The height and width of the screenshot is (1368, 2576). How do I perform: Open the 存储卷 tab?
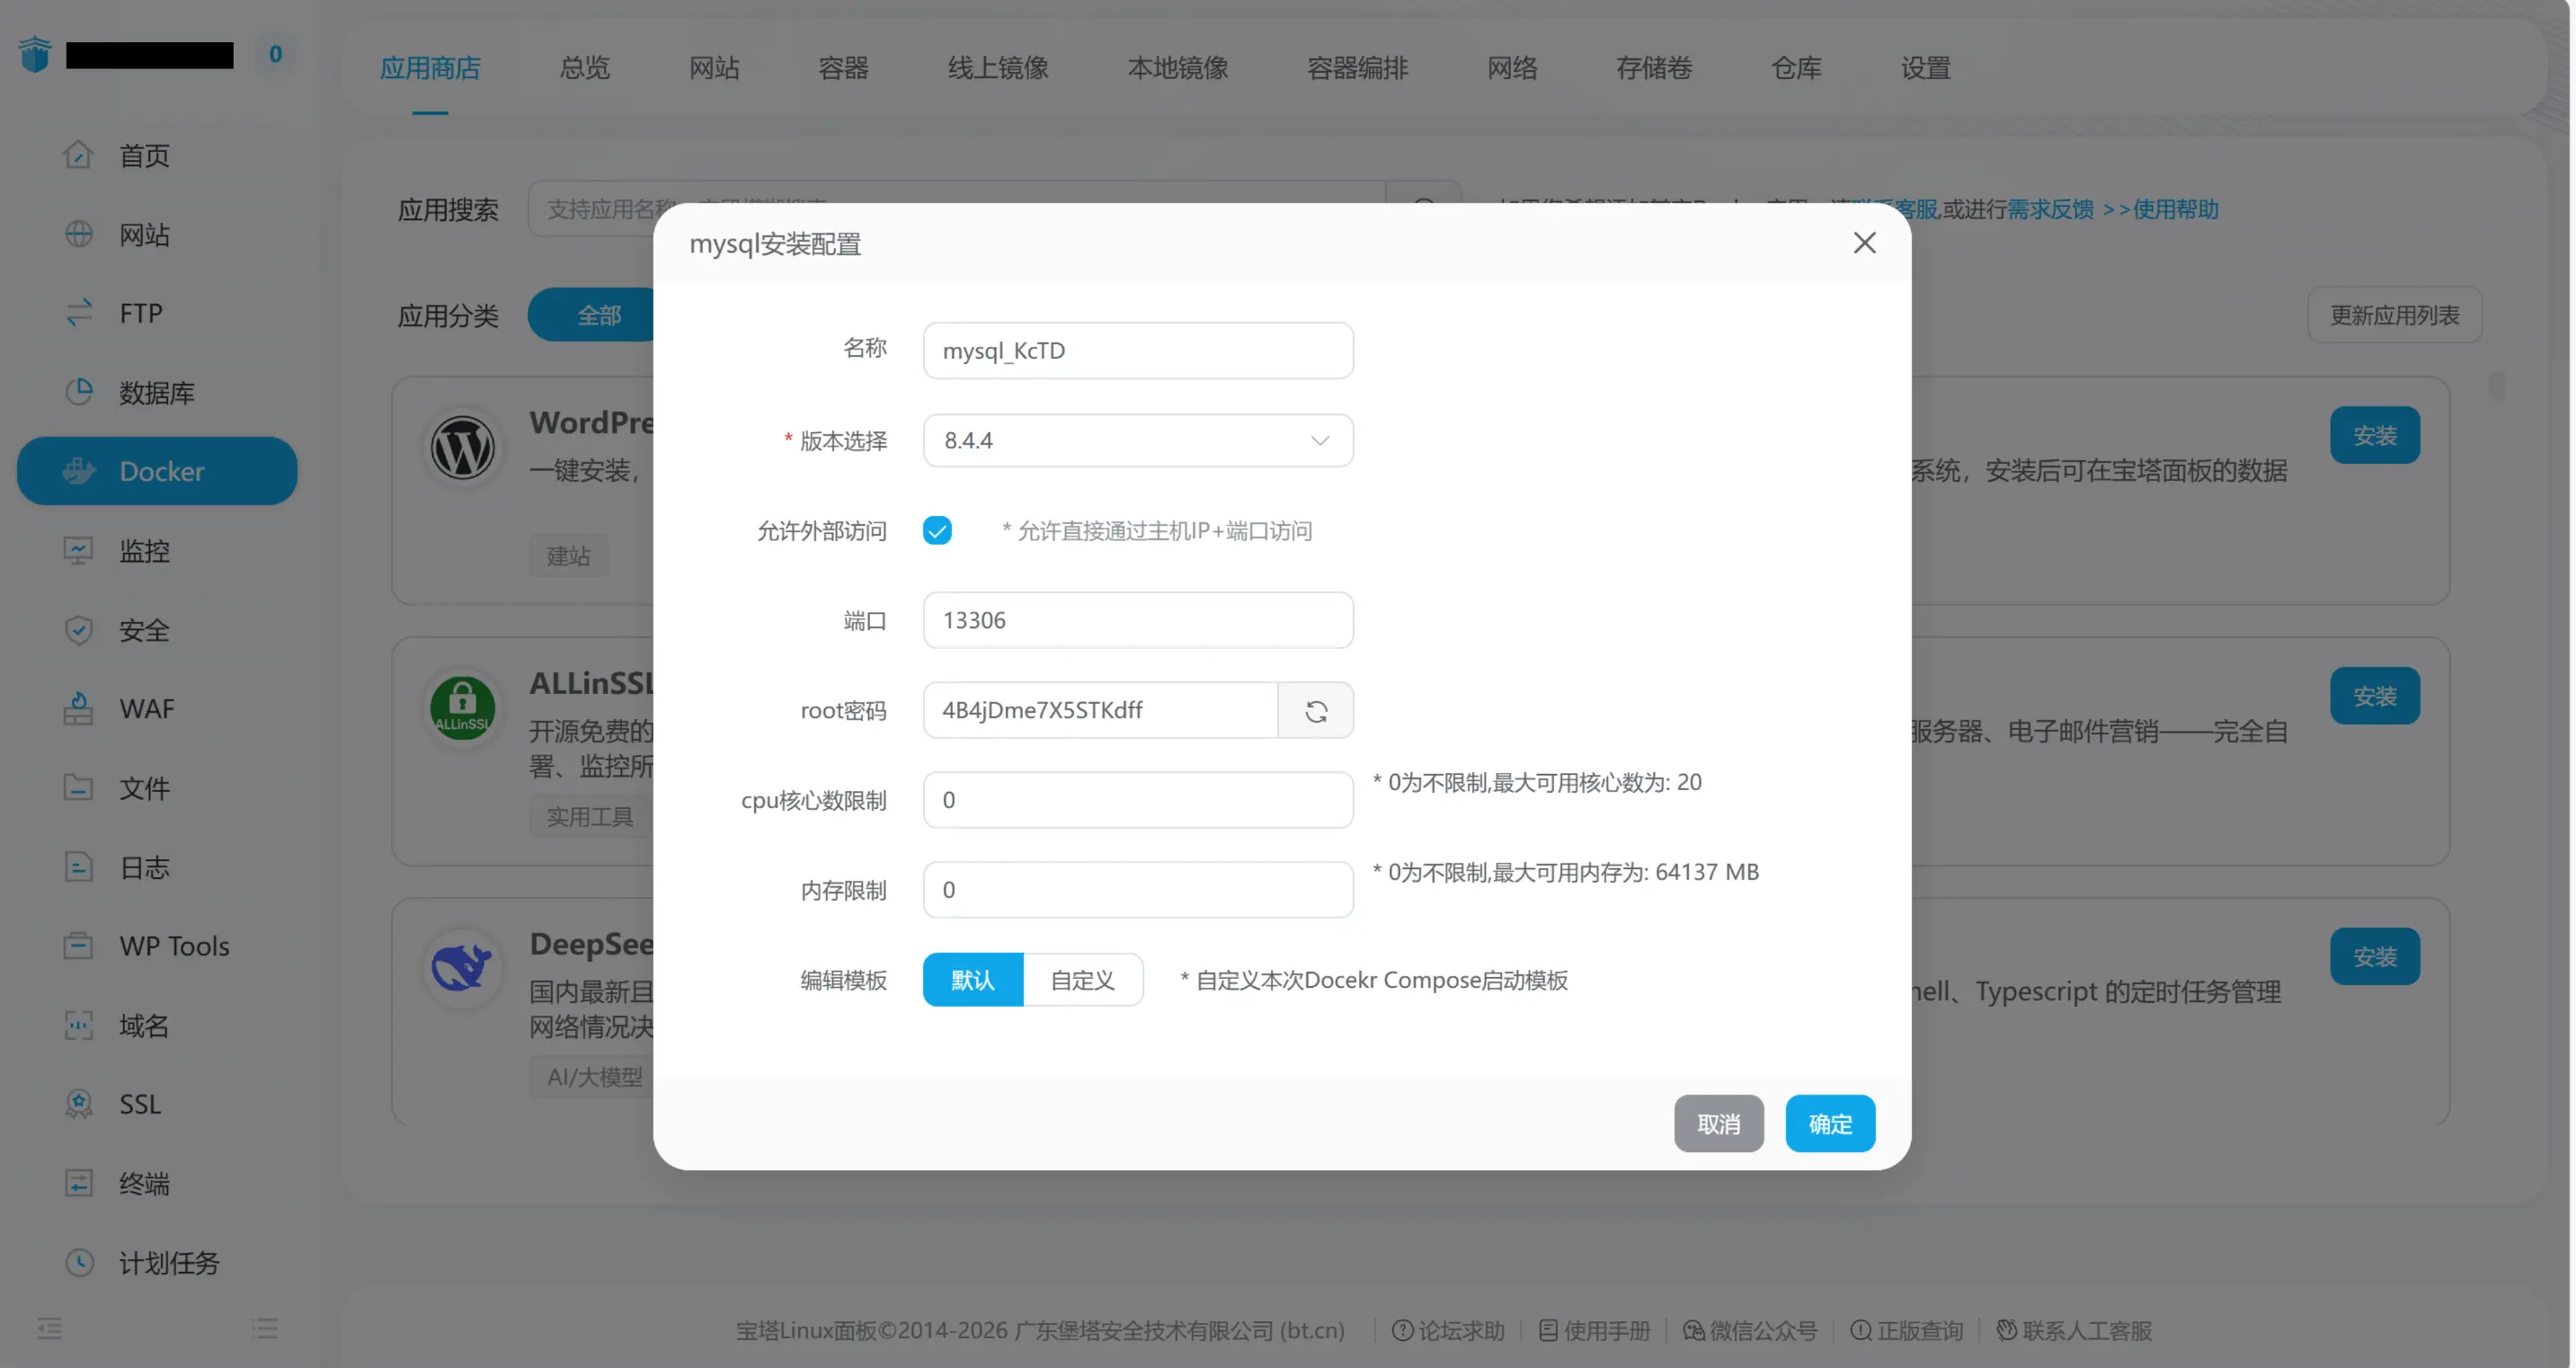tap(1655, 68)
